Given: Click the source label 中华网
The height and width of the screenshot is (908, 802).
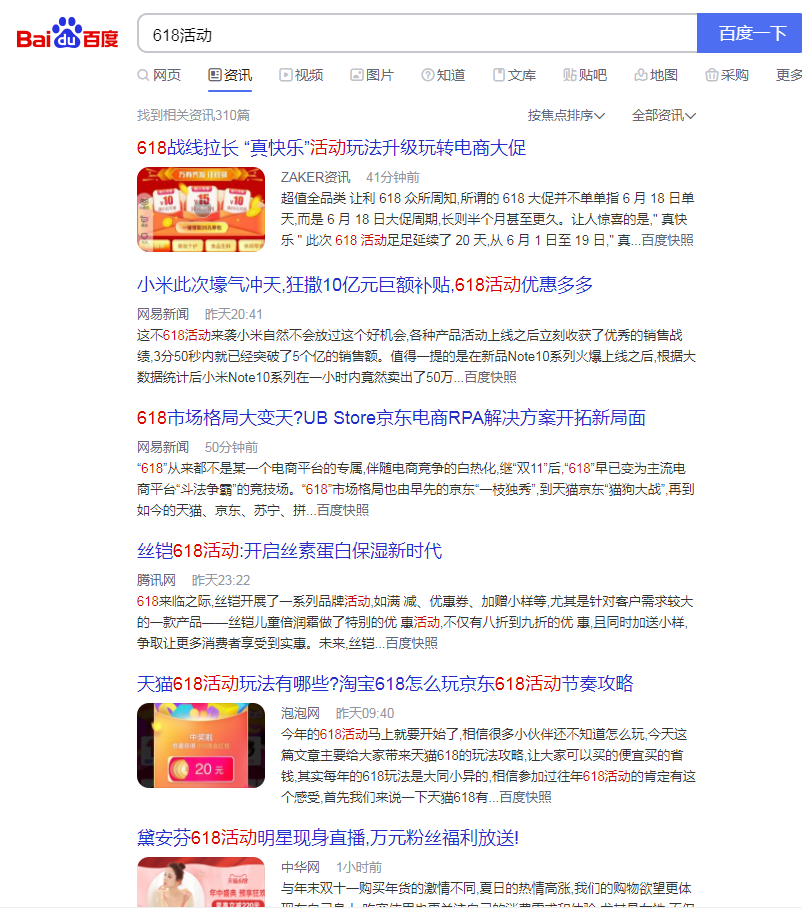Looking at the screenshot, I should click(x=301, y=867).
